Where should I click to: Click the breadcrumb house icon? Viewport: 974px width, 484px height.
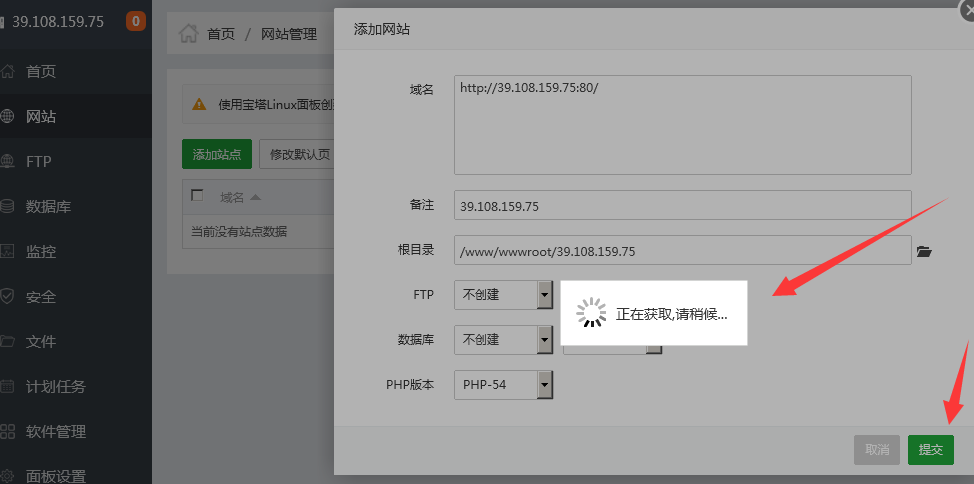(188, 34)
